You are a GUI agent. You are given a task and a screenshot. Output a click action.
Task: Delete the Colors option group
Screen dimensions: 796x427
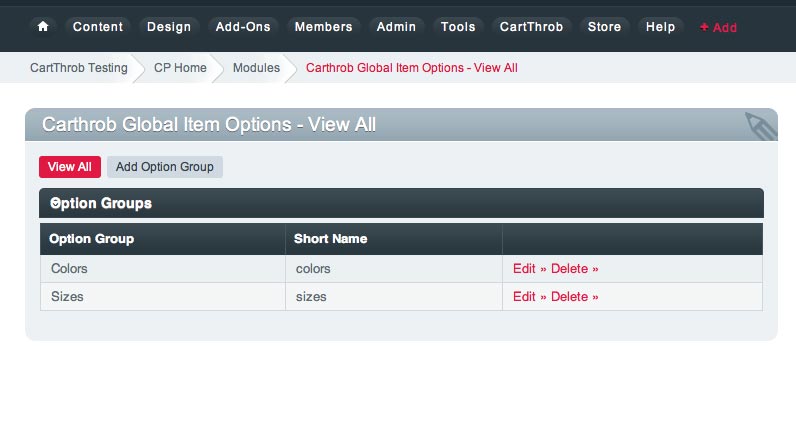(x=575, y=269)
